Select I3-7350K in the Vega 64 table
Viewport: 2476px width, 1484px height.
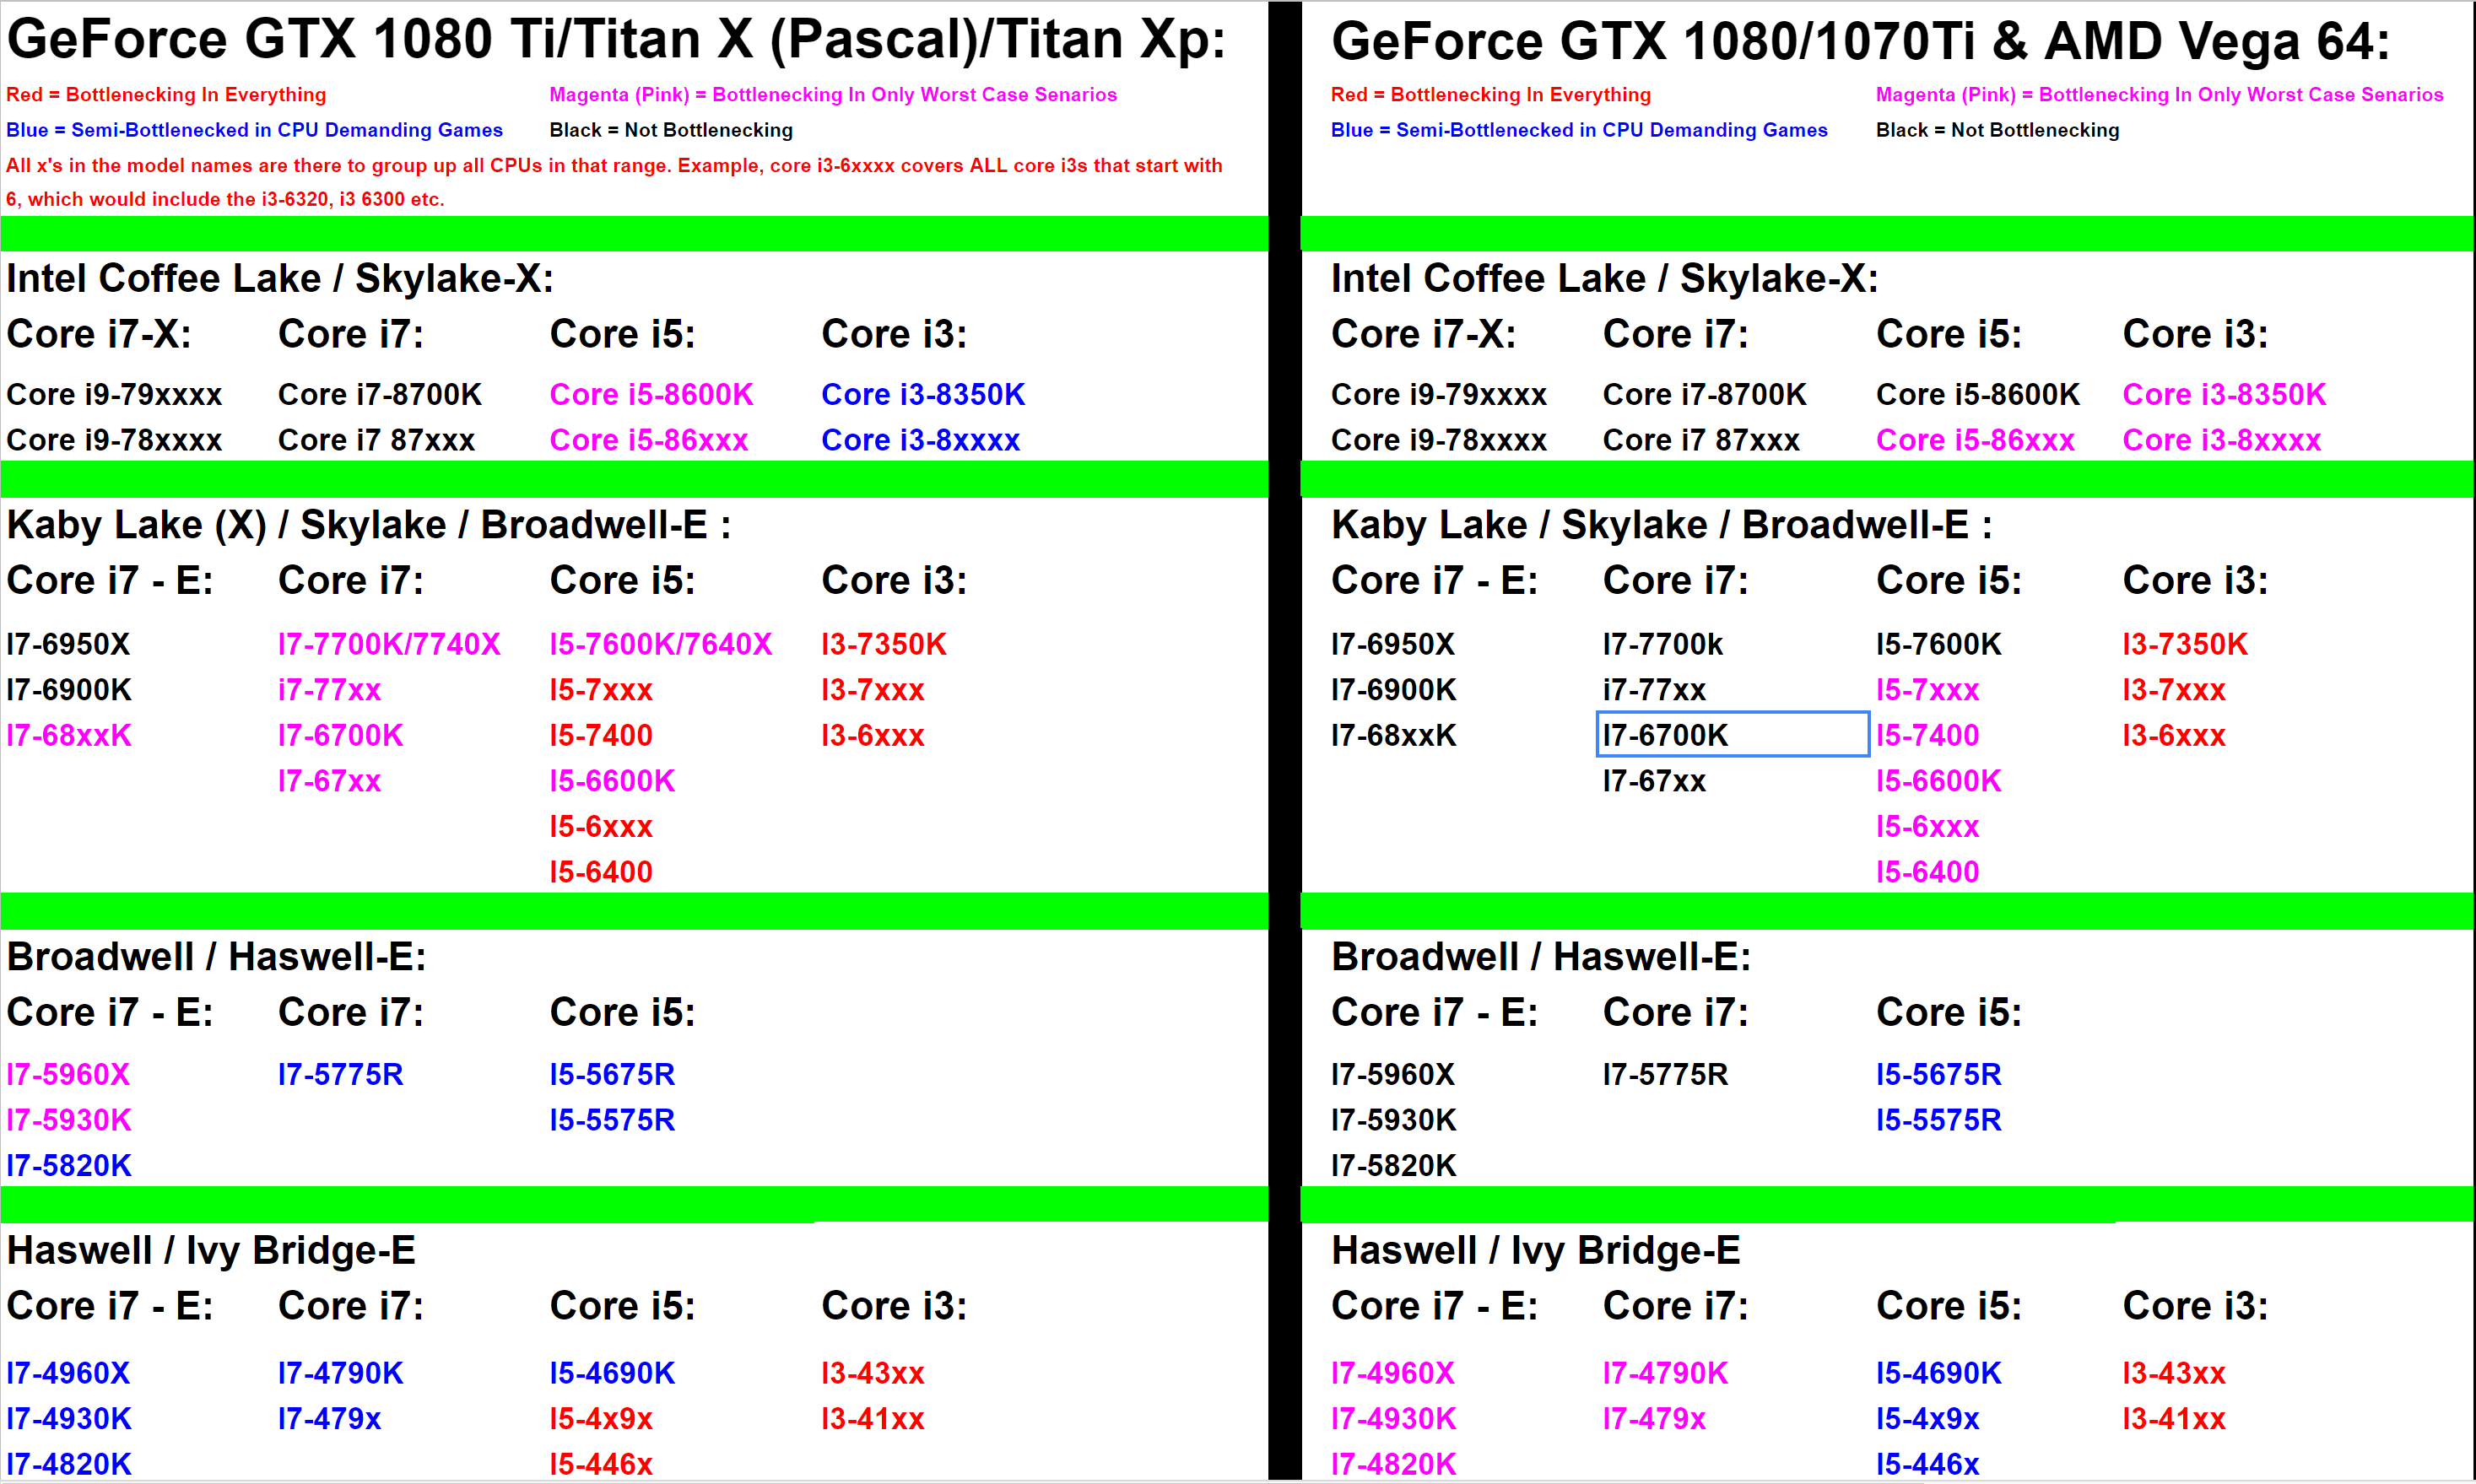coord(2185,644)
